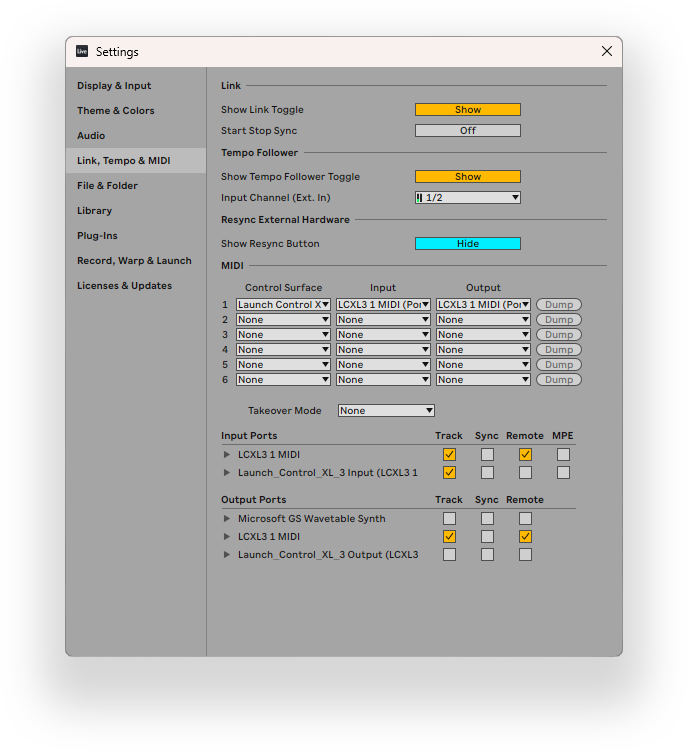Open Input dropdown in row 6
The width and height of the screenshot is (688, 751).
coord(383,380)
